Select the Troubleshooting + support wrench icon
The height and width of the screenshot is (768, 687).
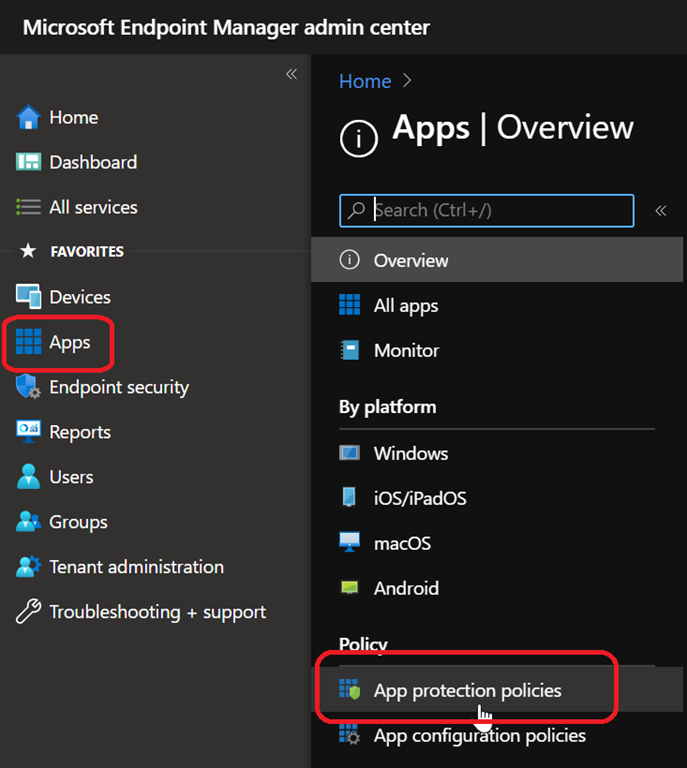point(28,612)
